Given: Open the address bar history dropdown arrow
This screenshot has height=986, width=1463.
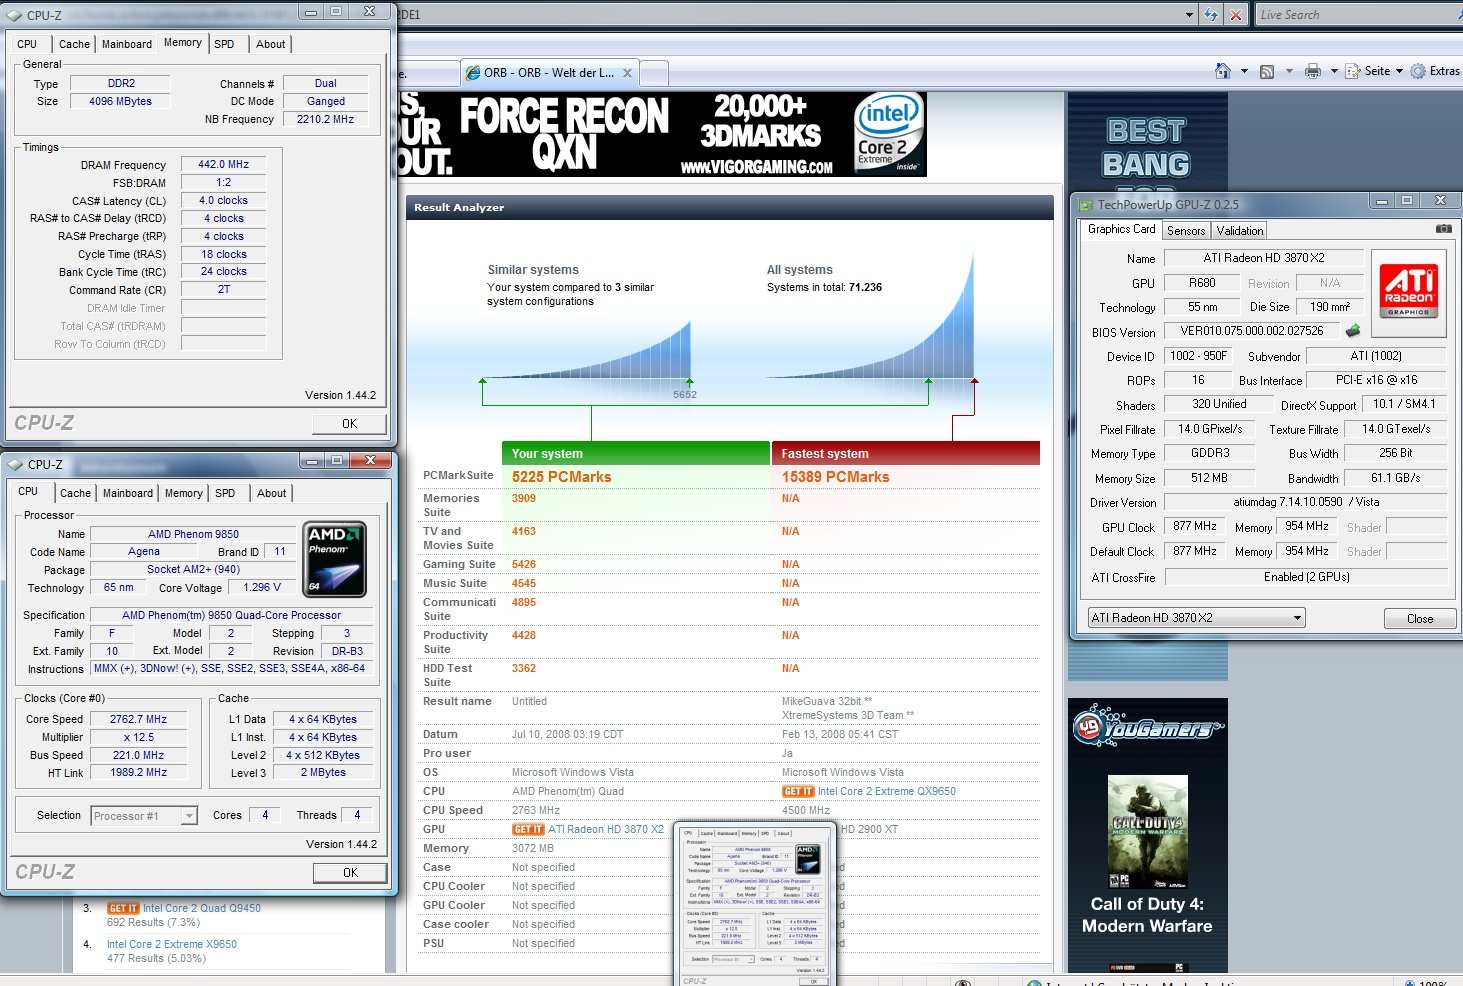Looking at the screenshot, I should coord(1188,15).
